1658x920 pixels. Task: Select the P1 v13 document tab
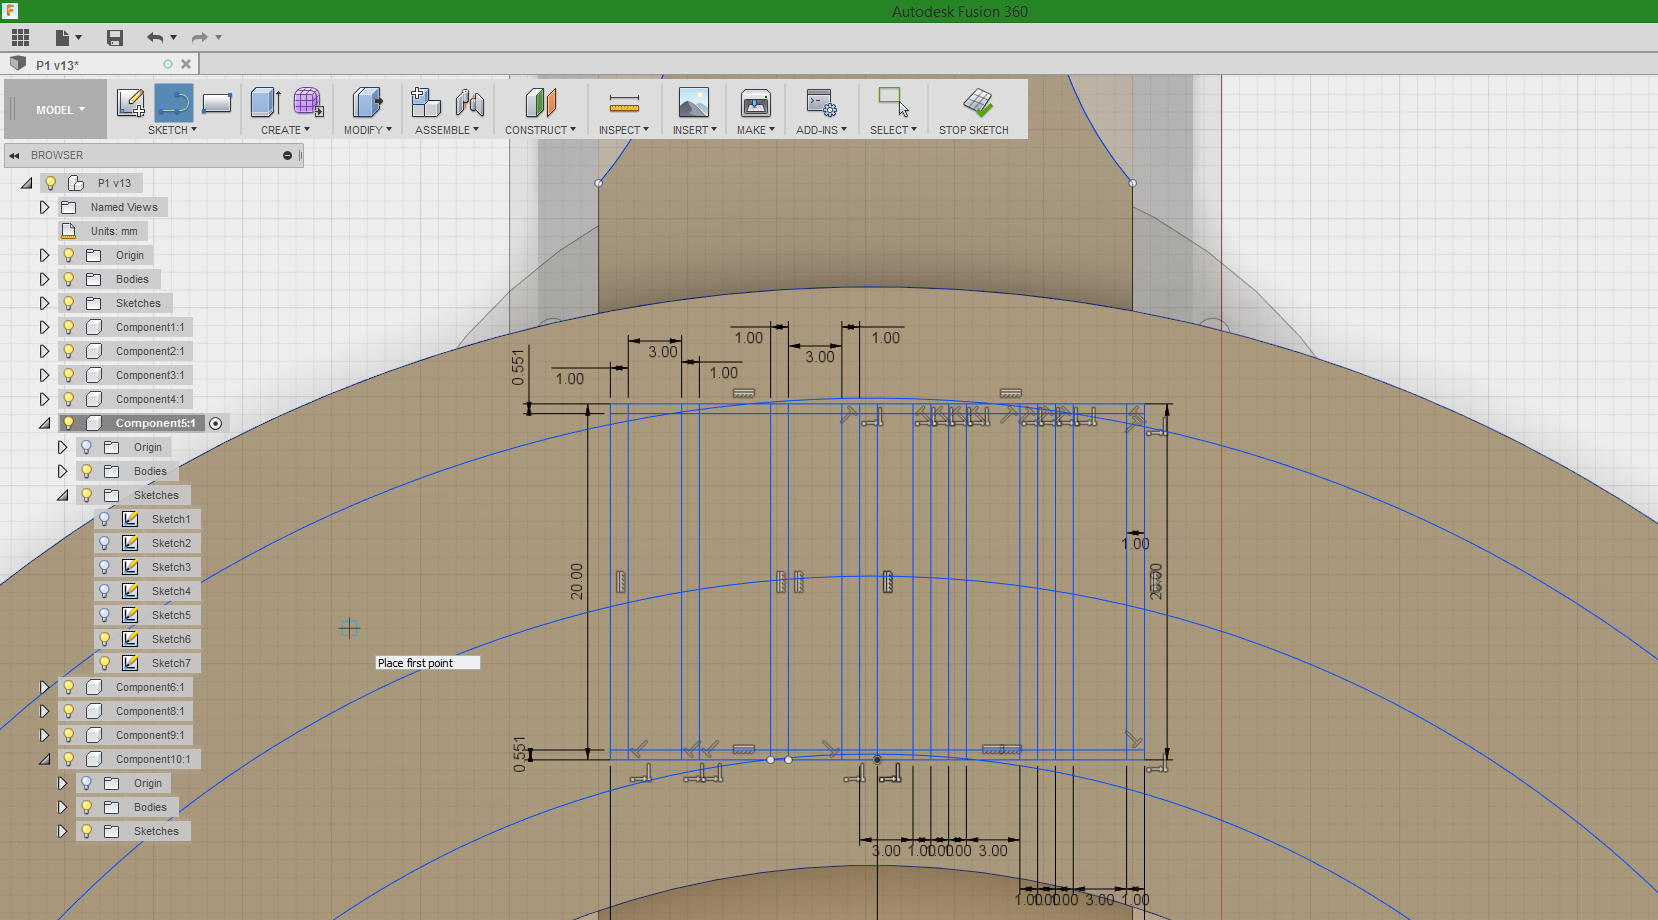(x=57, y=65)
